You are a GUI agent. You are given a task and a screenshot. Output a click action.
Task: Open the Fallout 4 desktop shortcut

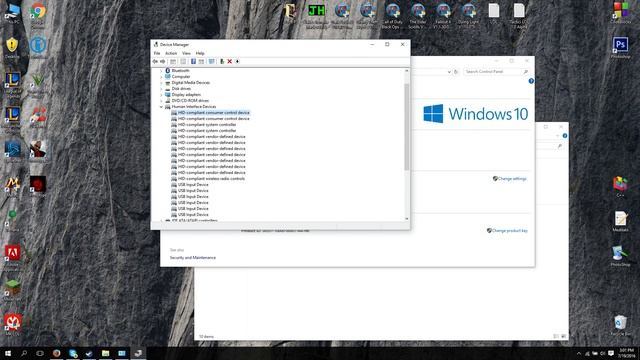[x=443, y=16]
